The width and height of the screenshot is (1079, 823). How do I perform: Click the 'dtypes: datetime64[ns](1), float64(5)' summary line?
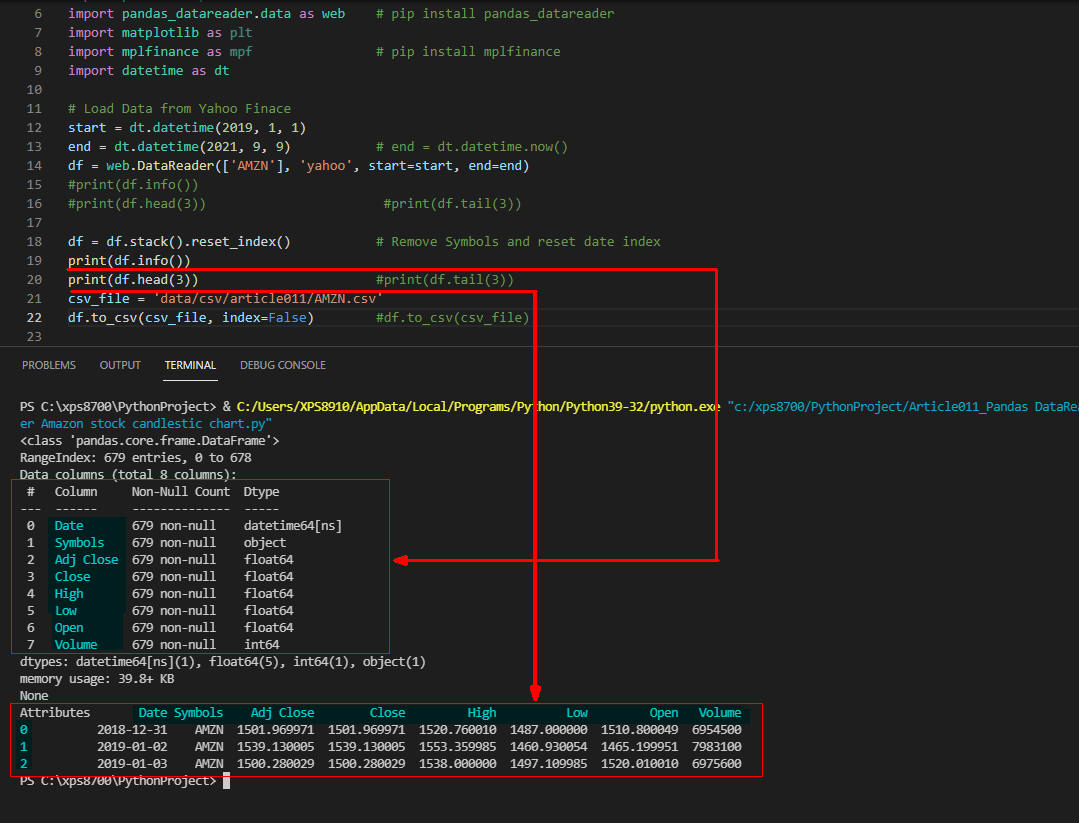pyautogui.click(x=222, y=661)
